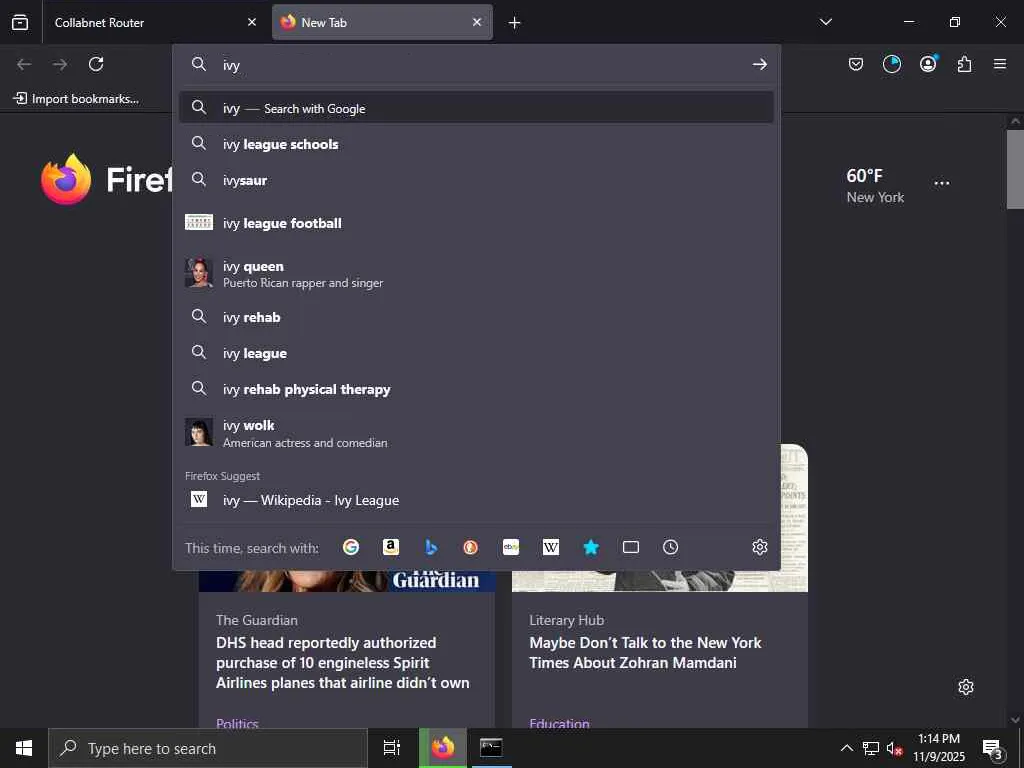Close the New Tab tab
The height and width of the screenshot is (768, 1024).
point(477,22)
